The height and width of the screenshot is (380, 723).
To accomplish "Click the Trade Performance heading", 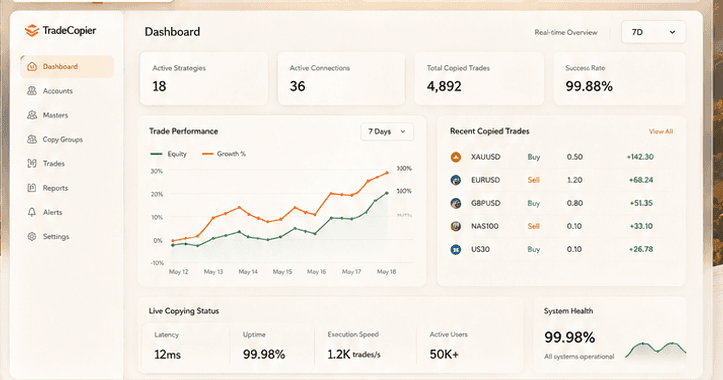I will click(x=184, y=131).
